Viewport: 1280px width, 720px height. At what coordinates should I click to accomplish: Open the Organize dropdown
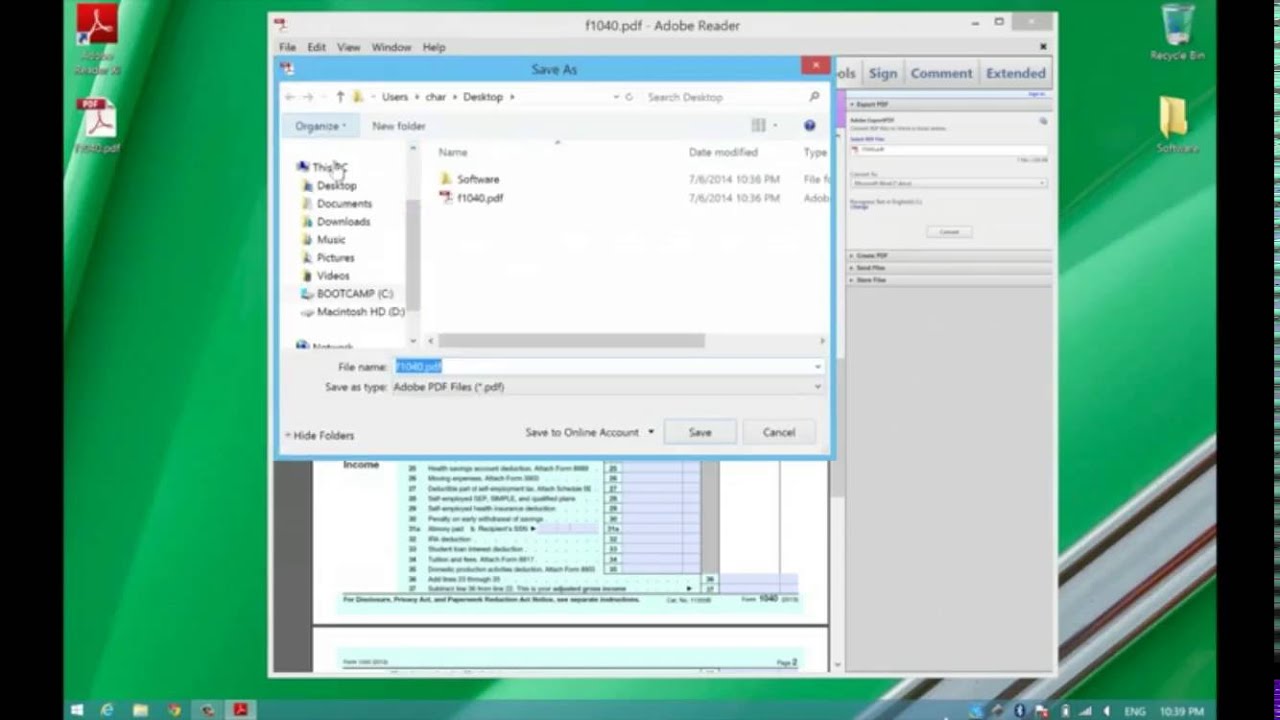(x=320, y=126)
